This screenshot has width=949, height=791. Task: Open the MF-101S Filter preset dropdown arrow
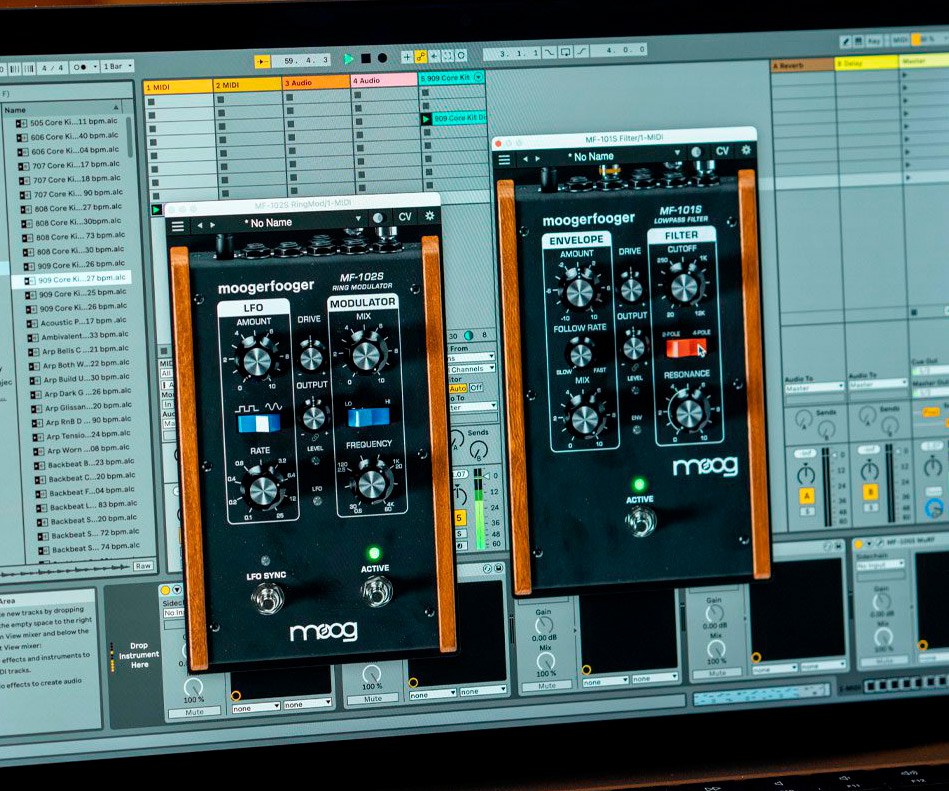pos(677,153)
